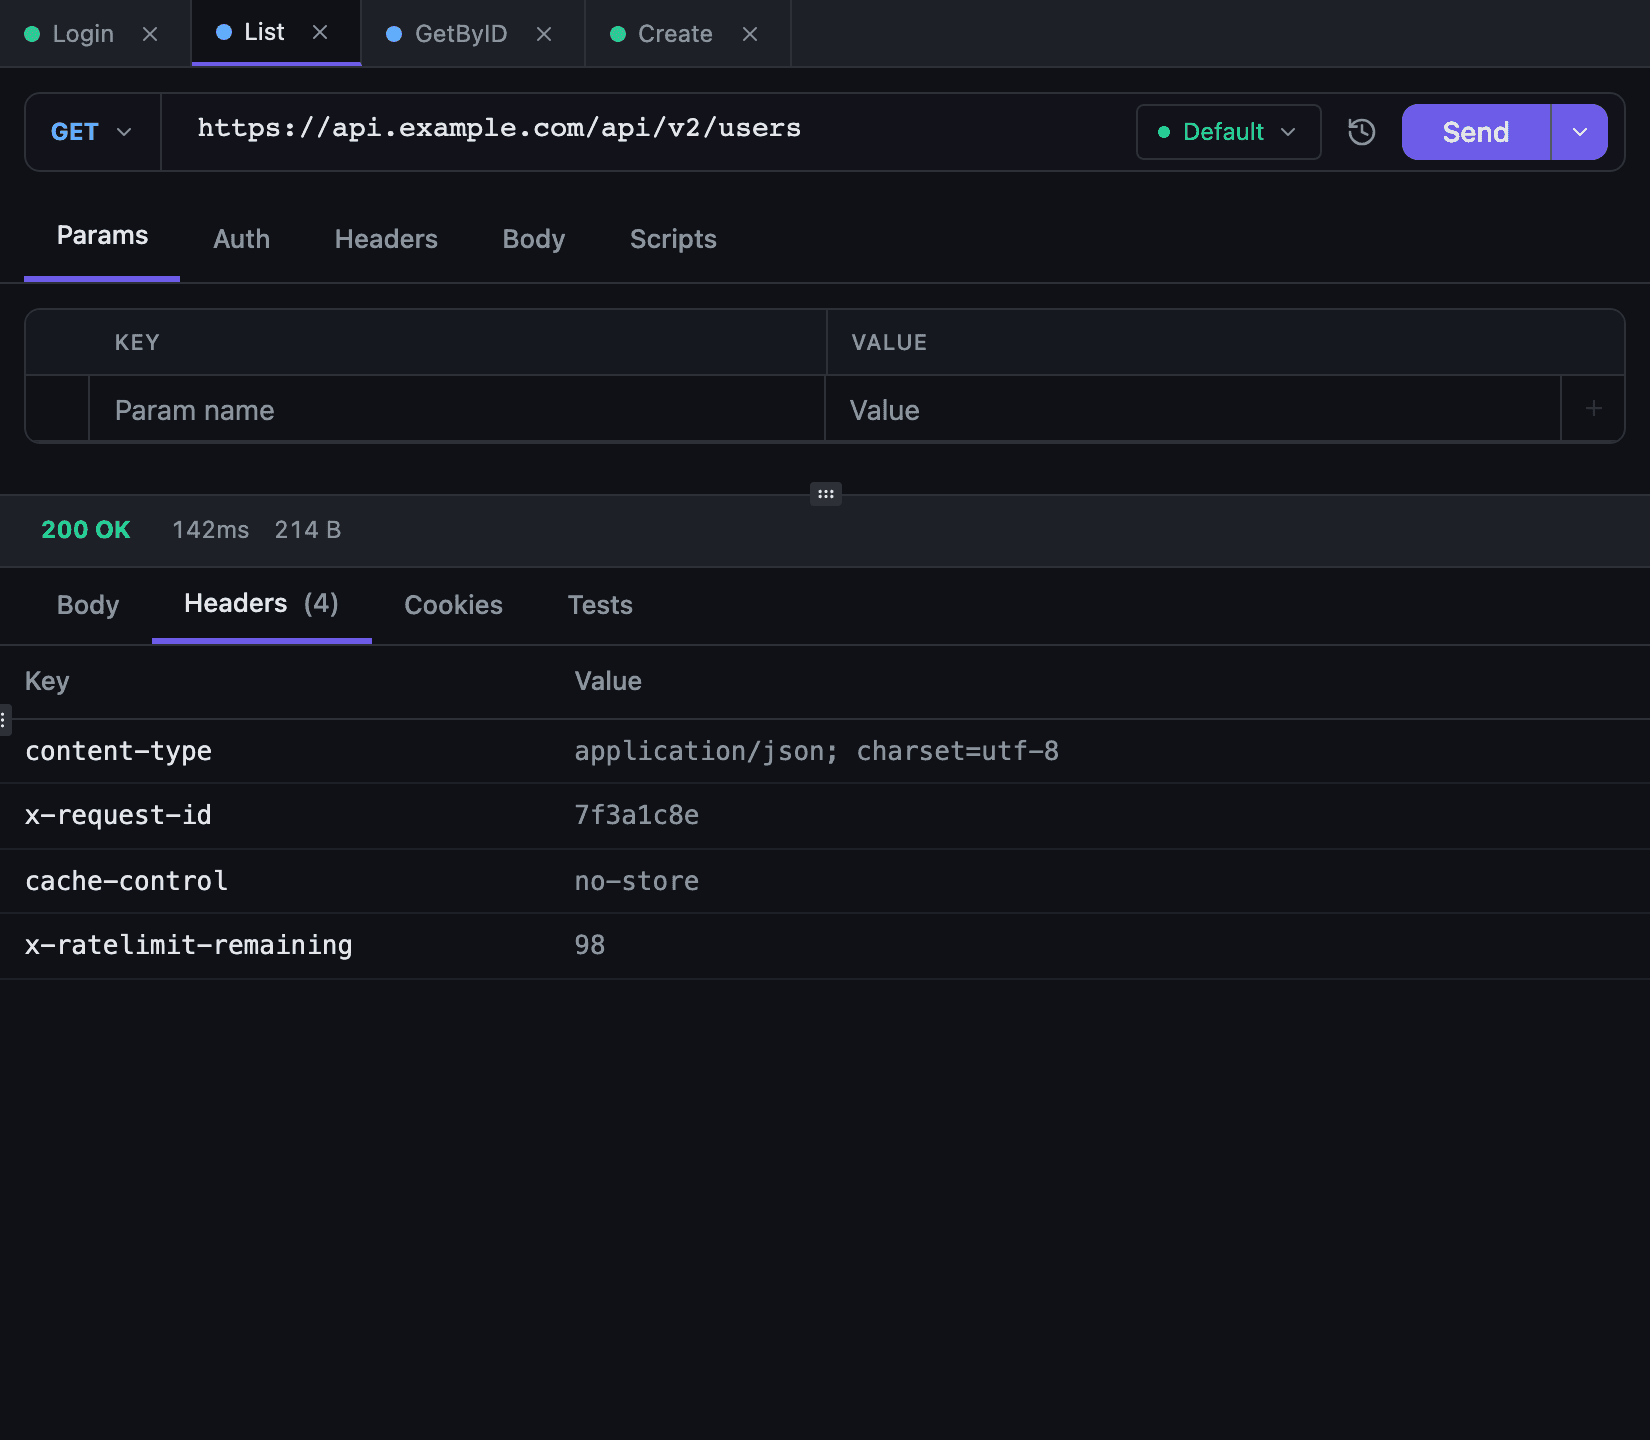Image resolution: width=1650 pixels, height=1440 pixels.
Task: Show the response Headers (4) tab
Action: point(261,604)
